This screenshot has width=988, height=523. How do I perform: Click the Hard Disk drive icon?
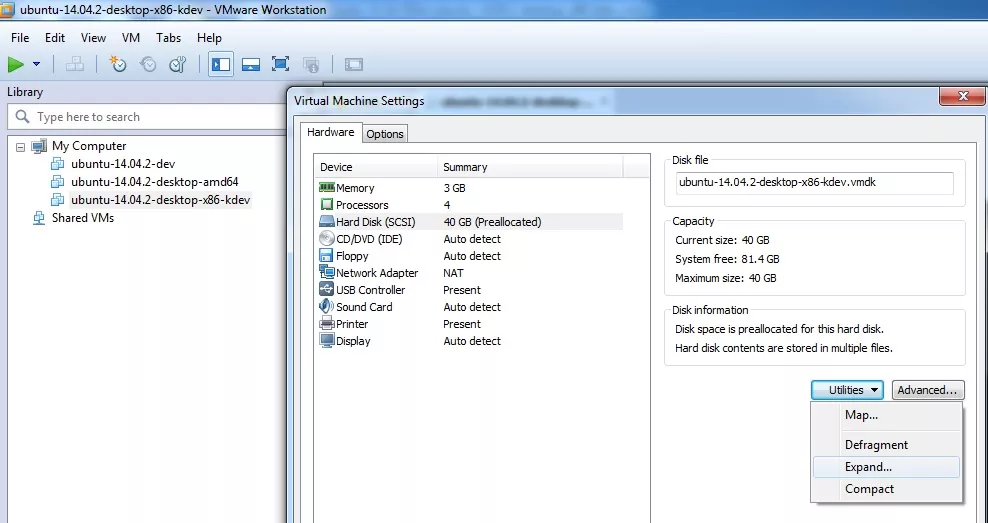(326, 221)
